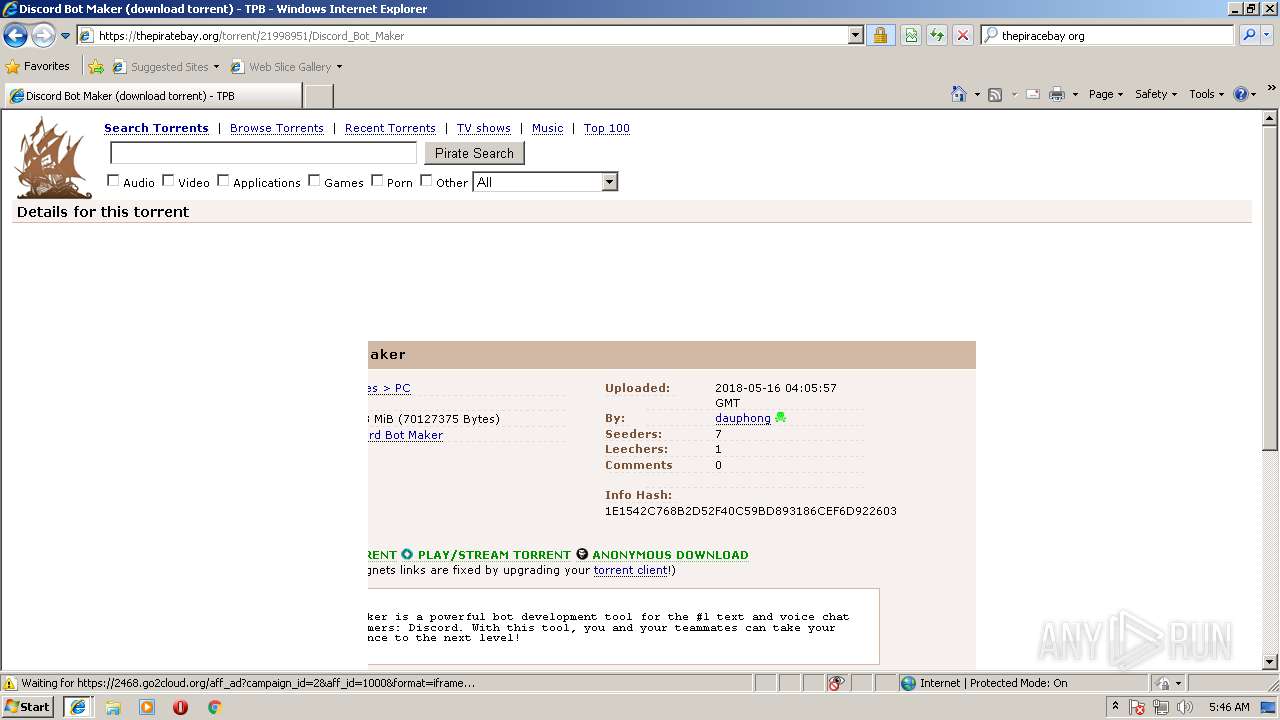Open the Recent Pages dropdown arrow

(x=65, y=36)
